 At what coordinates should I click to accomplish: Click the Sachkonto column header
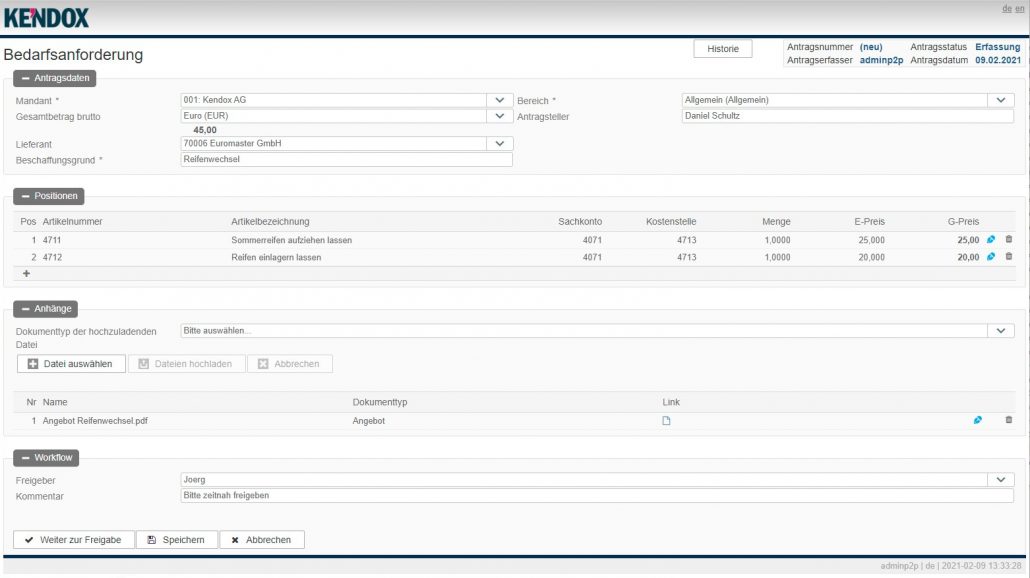click(x=580, y=222)
